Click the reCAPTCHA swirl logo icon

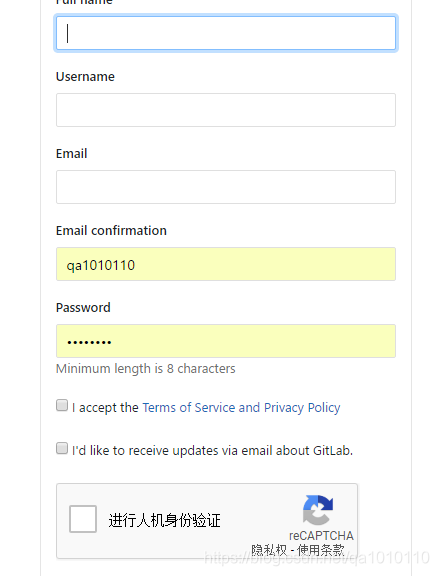coord(318,510)
